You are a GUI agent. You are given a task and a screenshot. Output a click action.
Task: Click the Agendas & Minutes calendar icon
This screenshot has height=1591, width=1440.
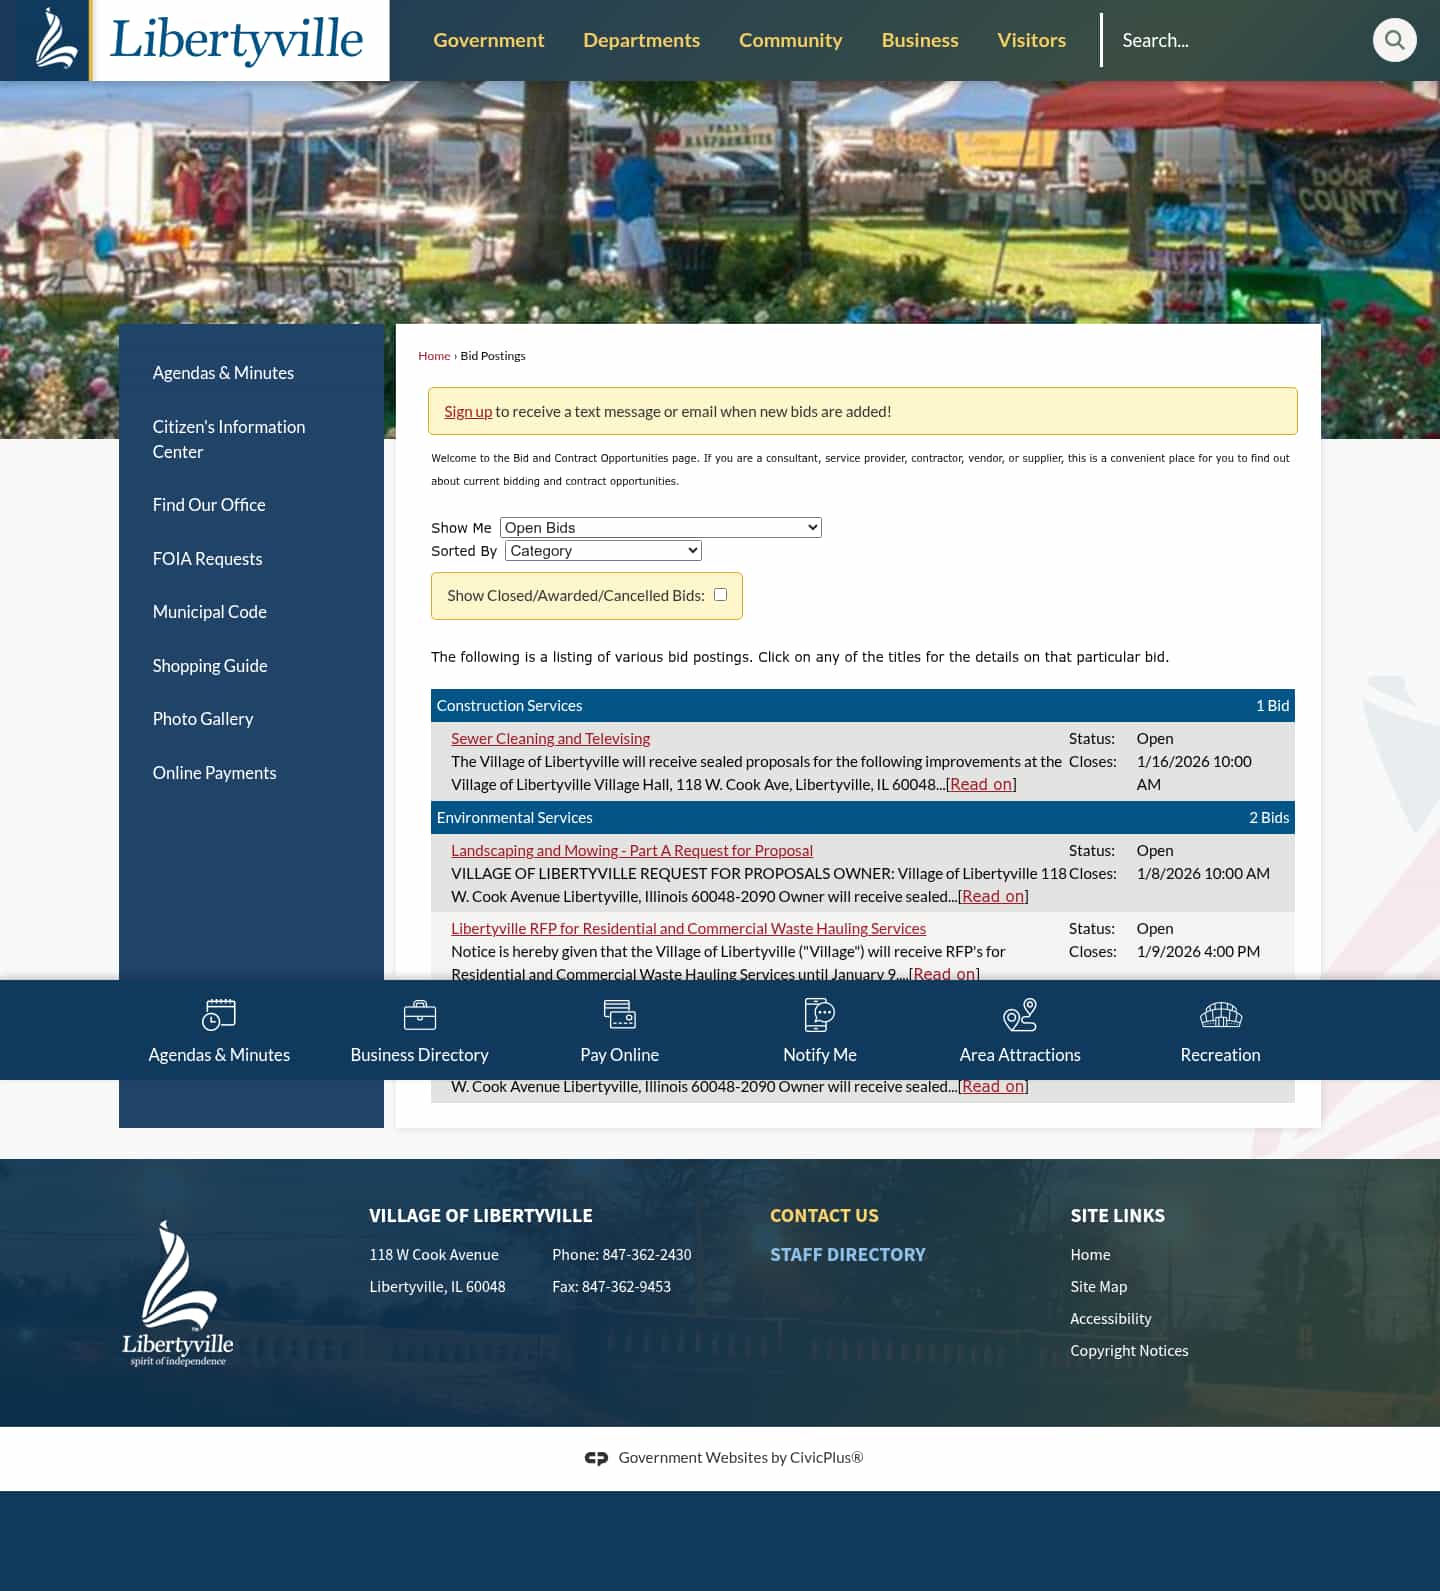click(219, 1015)
